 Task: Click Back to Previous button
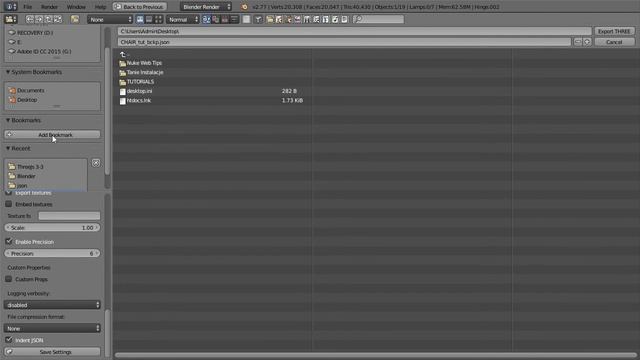[x=140, y=7]
